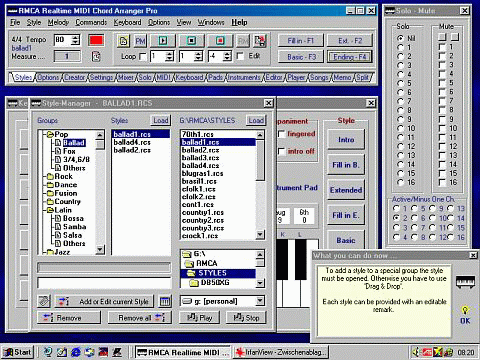
Task: Open the Windows Start menu
Action: coord(18,352)
